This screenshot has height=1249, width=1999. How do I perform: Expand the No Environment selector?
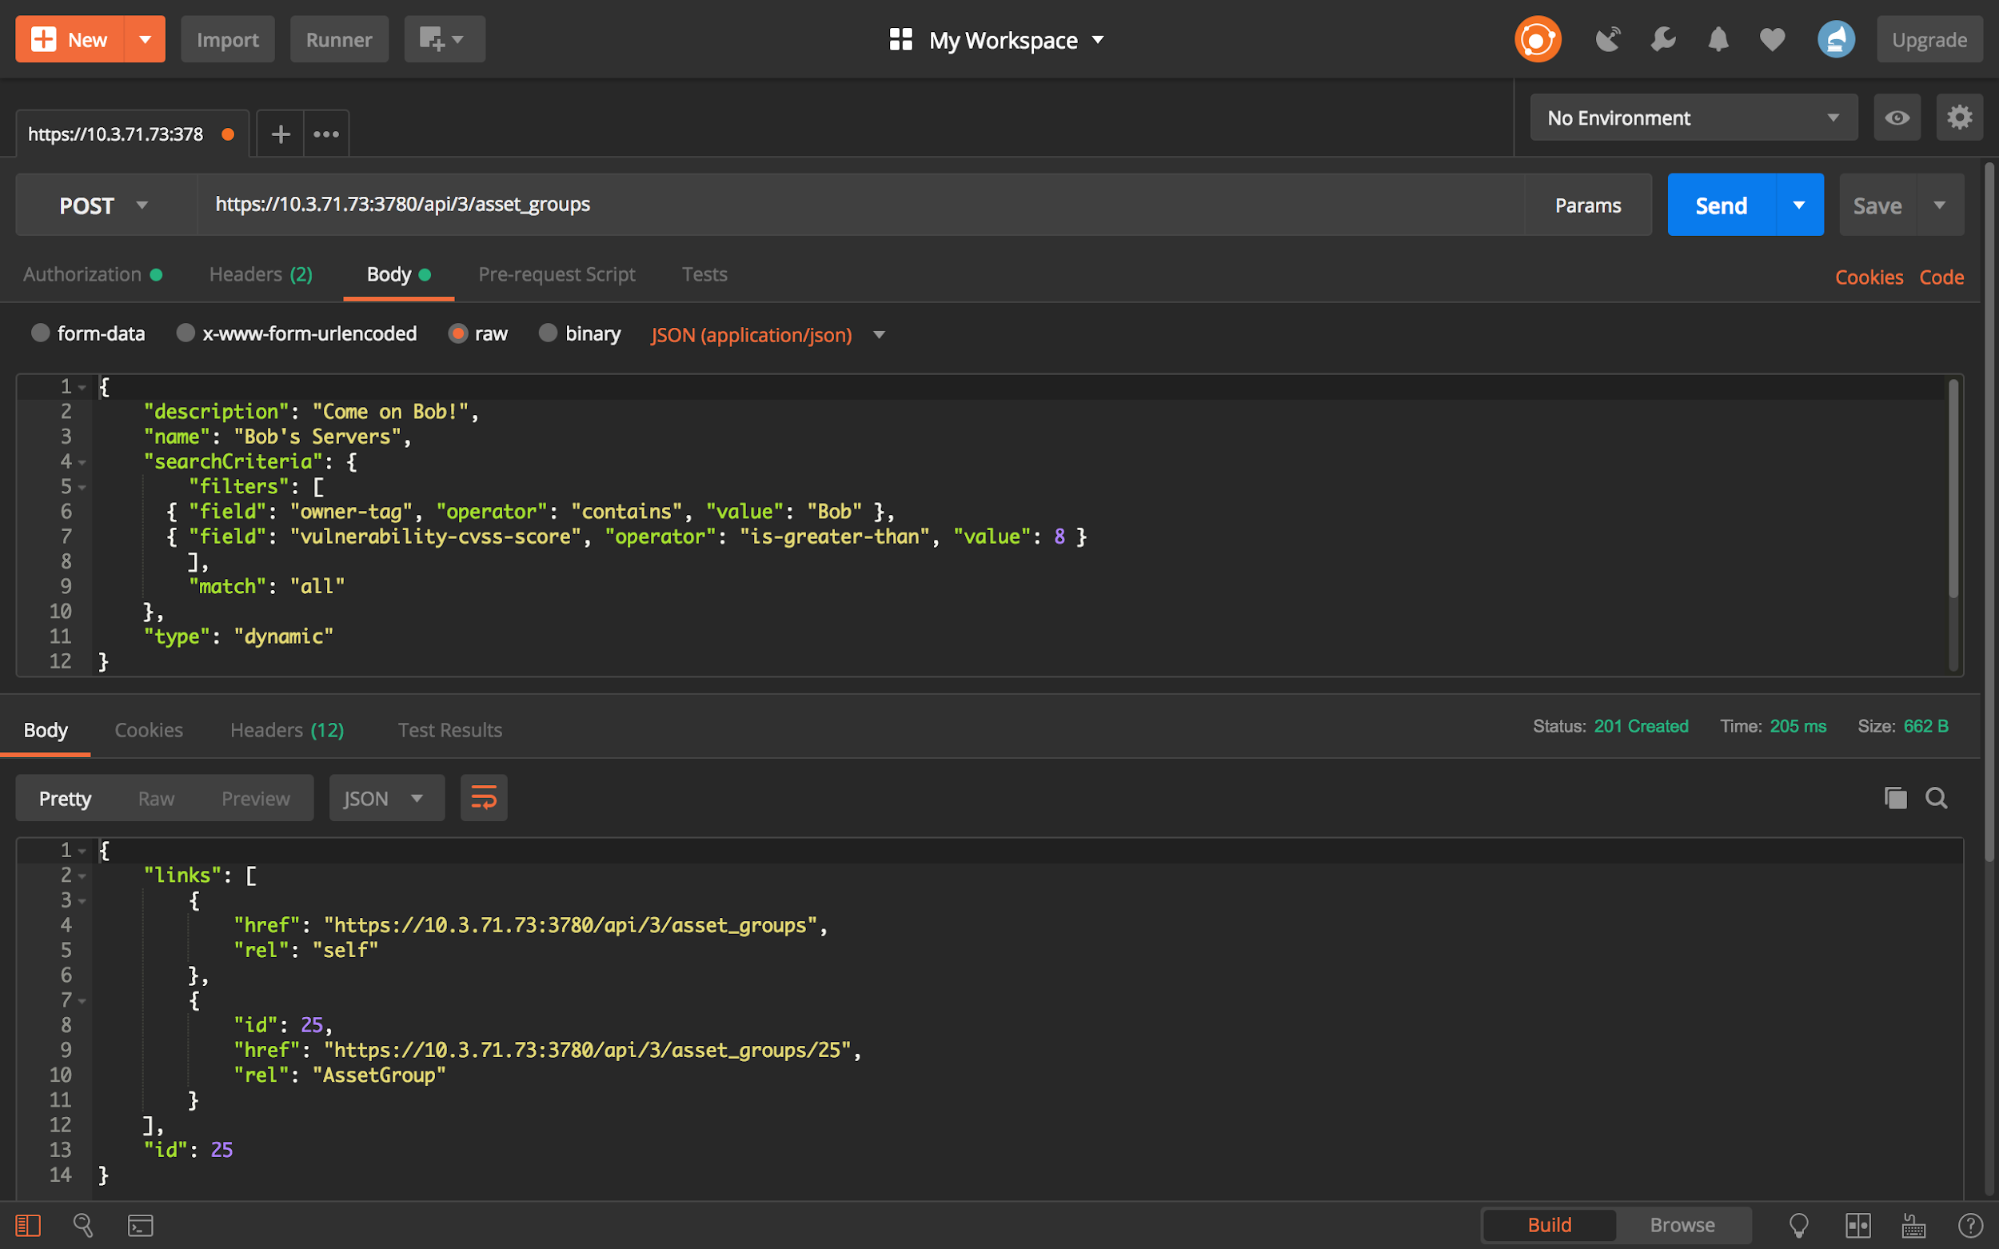click(1693, 118)
